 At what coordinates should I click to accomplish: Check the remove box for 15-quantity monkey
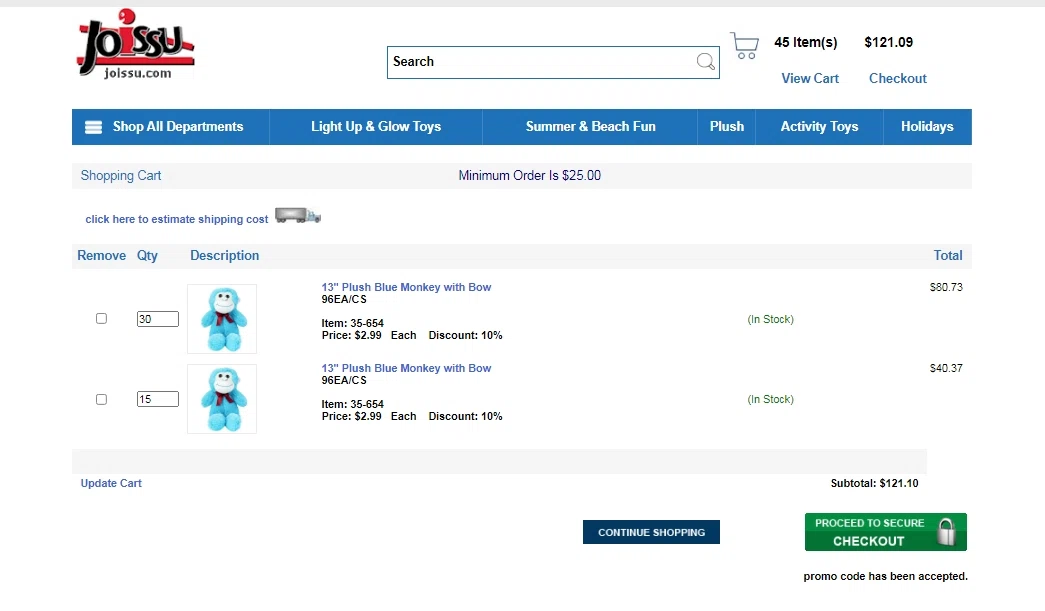[101, 399]
